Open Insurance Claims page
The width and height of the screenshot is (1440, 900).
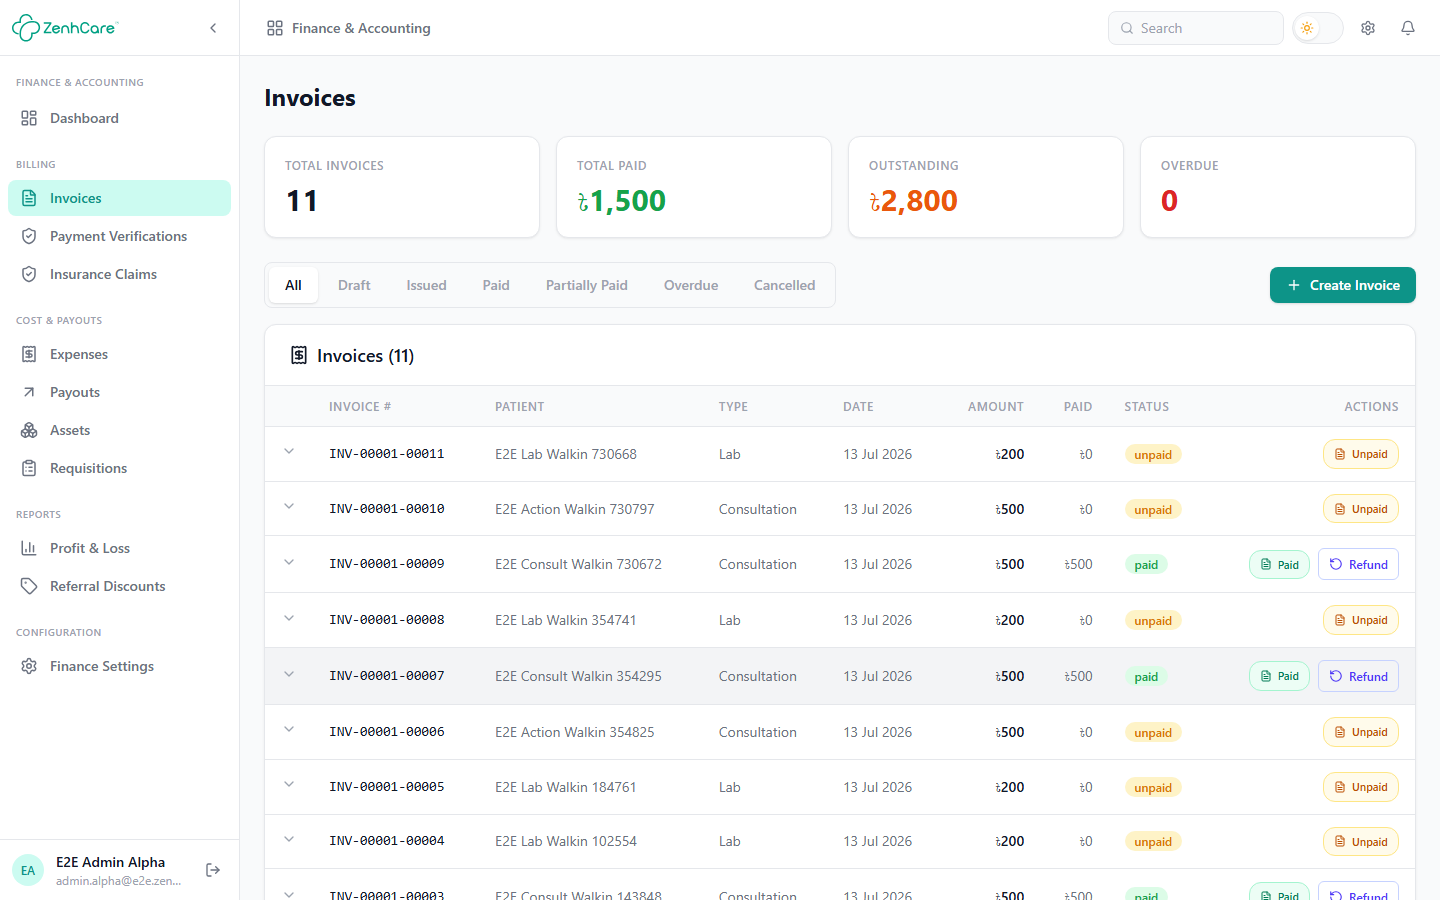pos(120,274)
